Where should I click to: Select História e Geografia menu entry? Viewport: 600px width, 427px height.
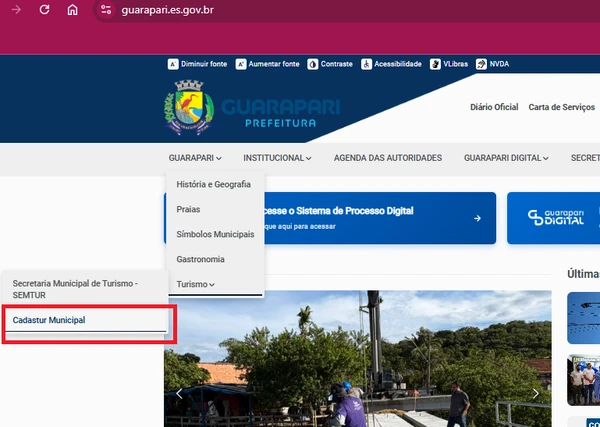(x=214, y=184)
